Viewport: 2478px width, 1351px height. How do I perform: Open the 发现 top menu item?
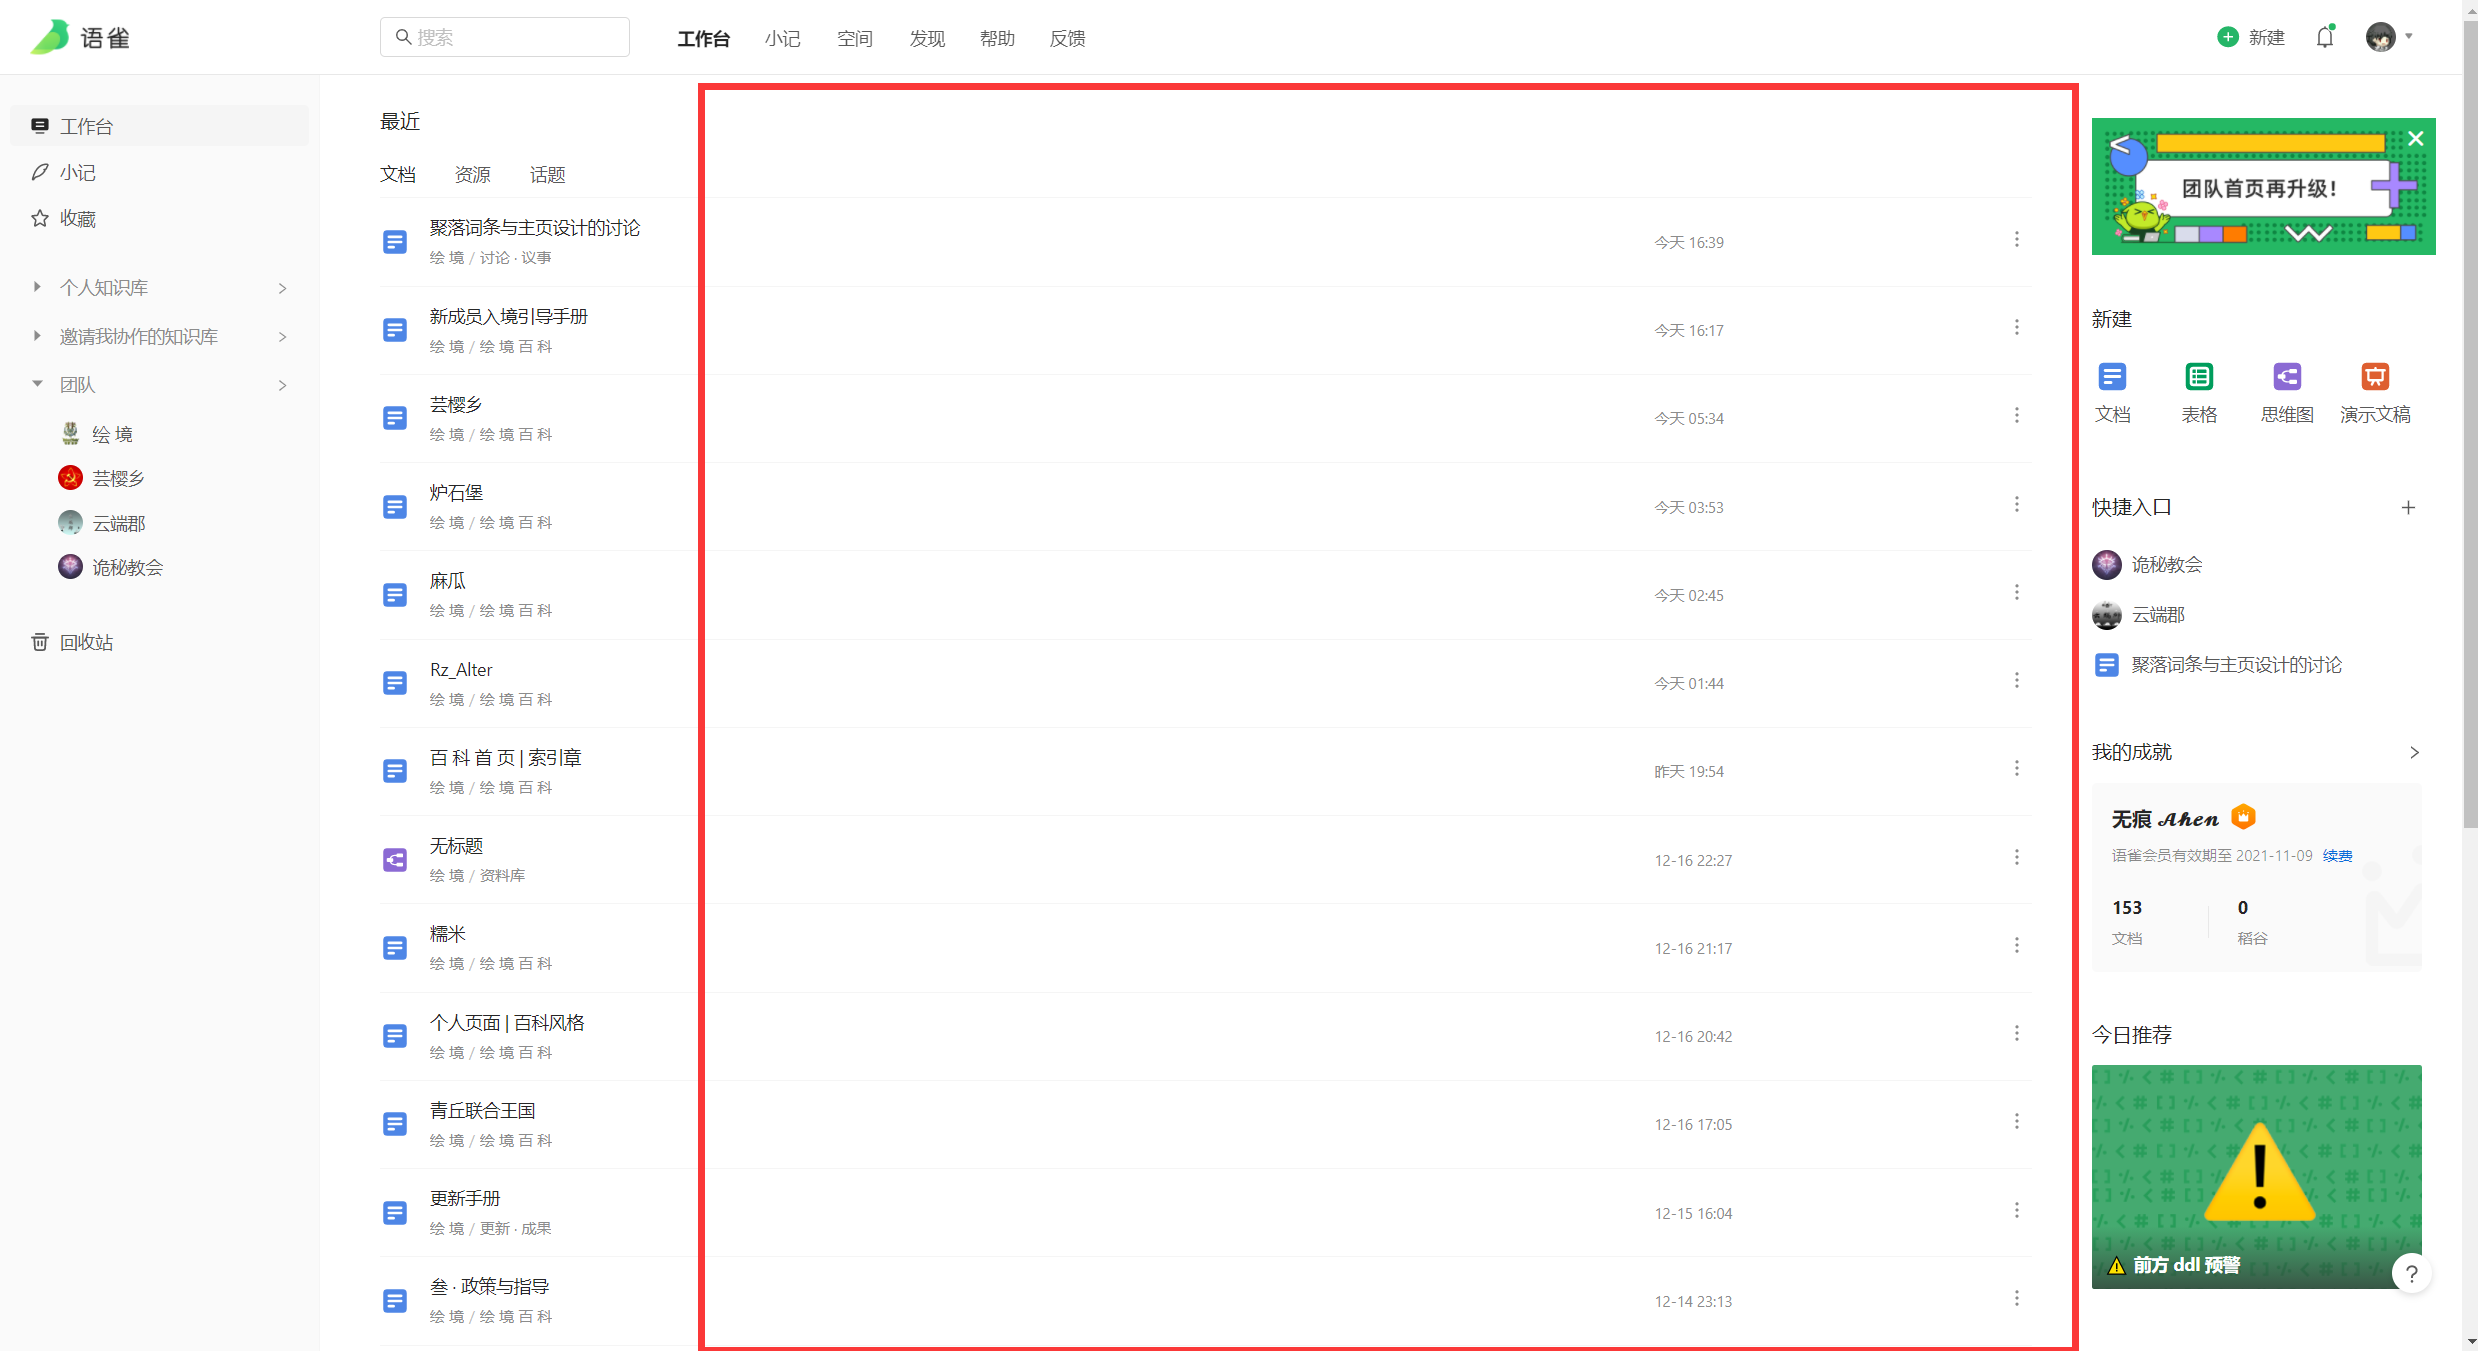926,39
